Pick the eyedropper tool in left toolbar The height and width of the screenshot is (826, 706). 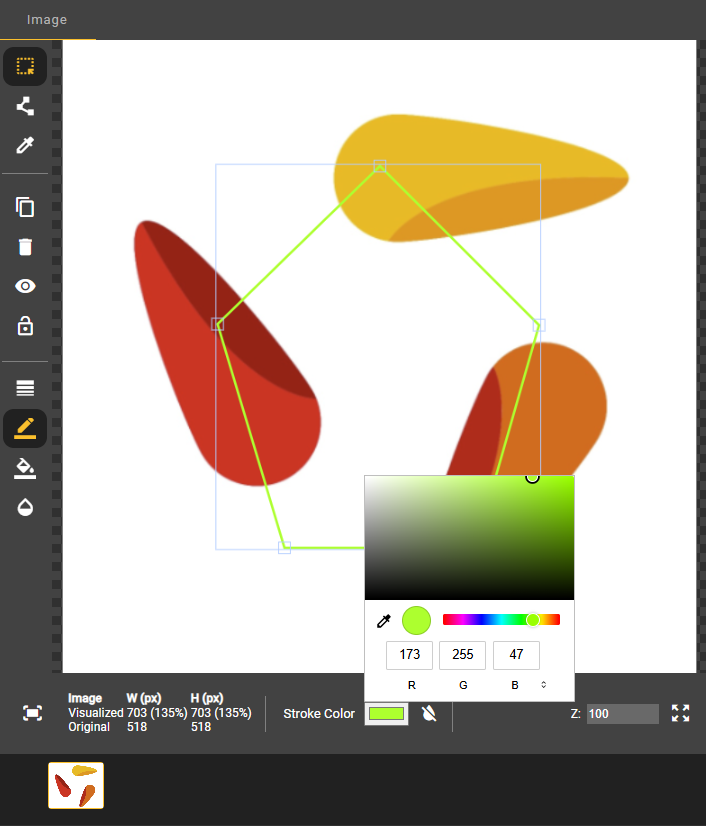25,145
